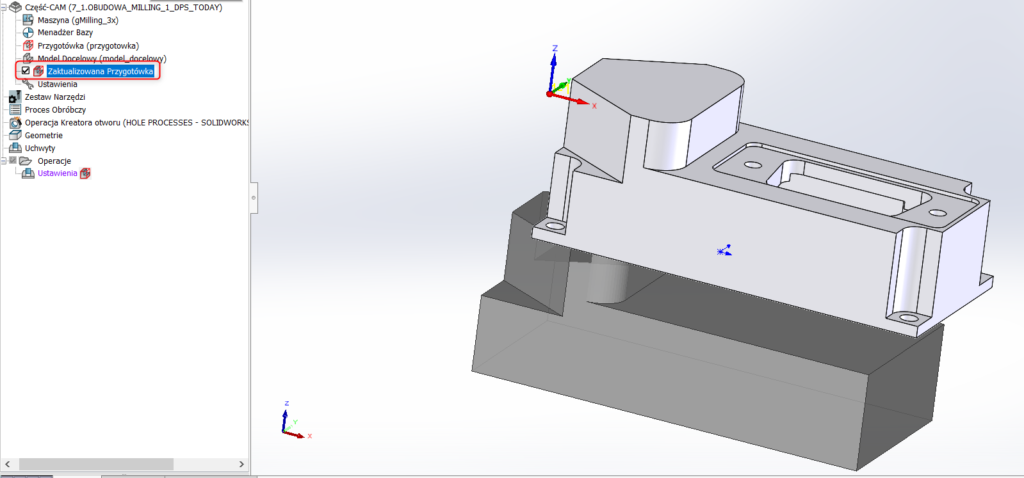Click the Zestaw Narzędzi tool set icon

pyautogui.click(x=15, y=97)
